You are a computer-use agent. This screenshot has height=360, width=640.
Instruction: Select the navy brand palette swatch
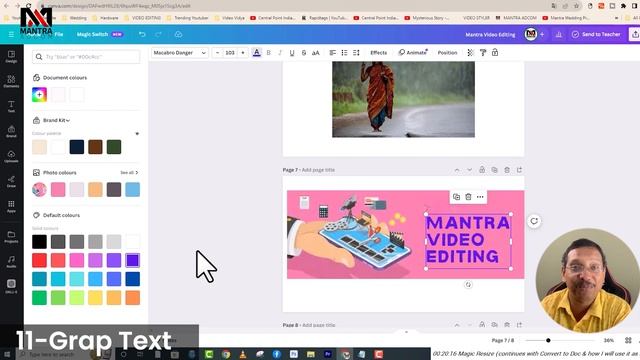(x=77, y=147)
